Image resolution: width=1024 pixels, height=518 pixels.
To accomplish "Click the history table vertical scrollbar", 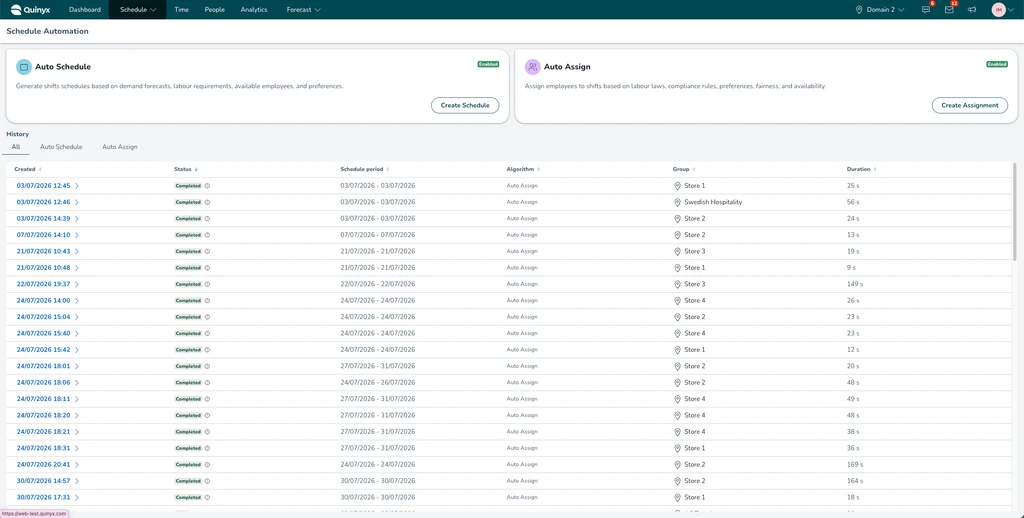I will tap(1014, 212).
